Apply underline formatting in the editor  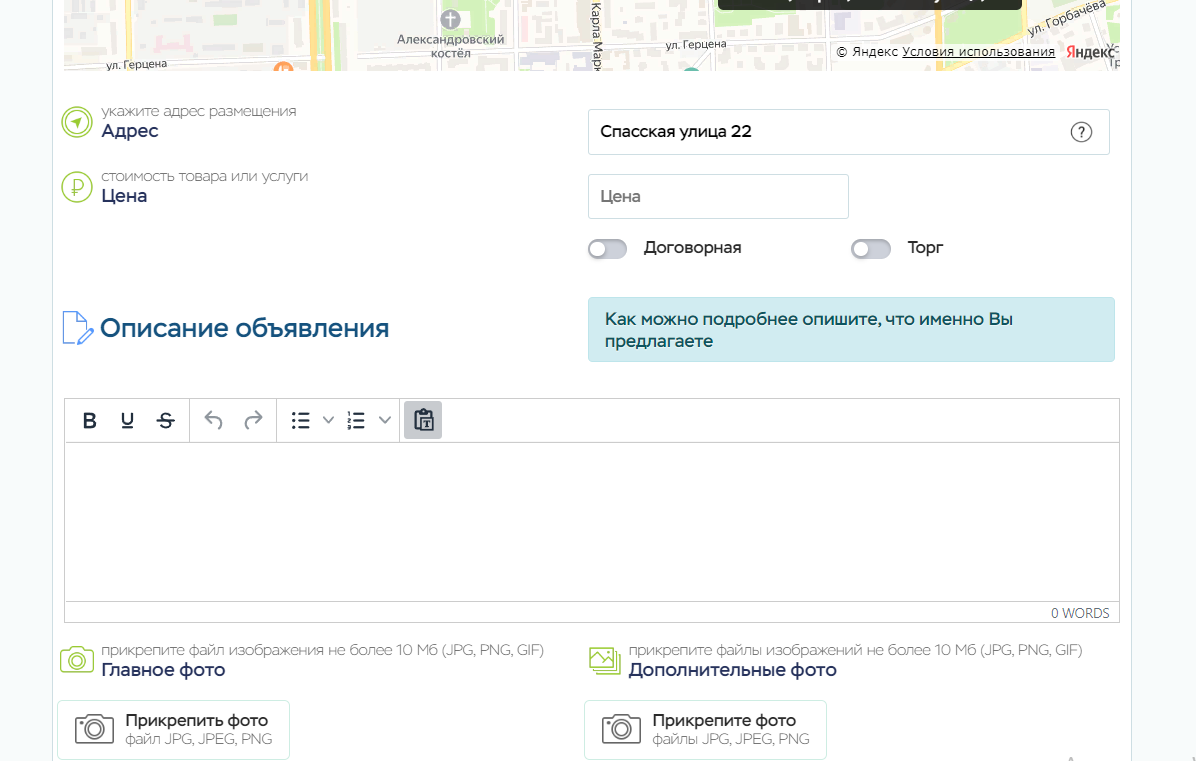pos(127,421)
